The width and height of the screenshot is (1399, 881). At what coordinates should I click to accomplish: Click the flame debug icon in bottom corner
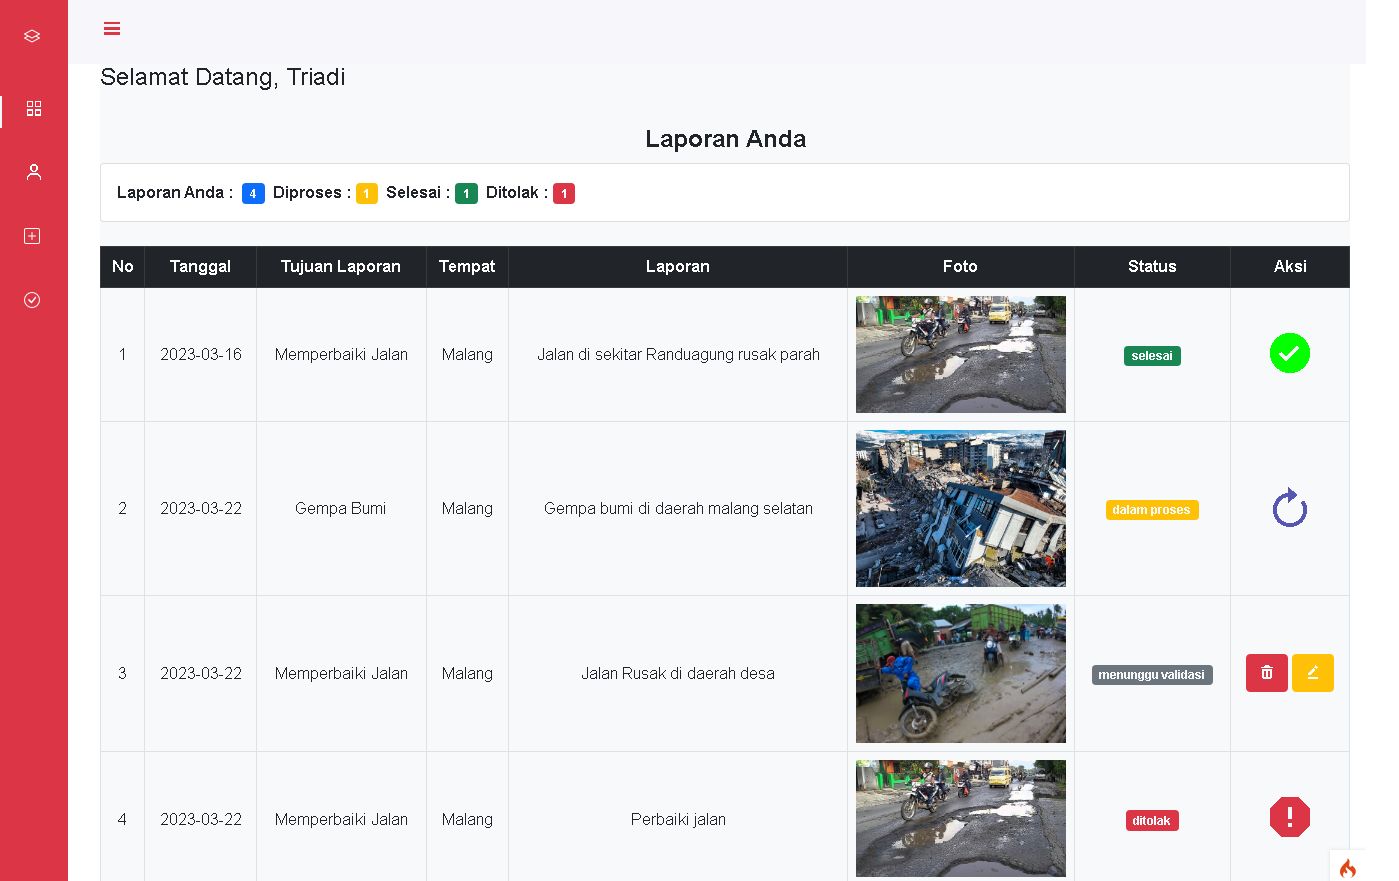point(1347,867)
